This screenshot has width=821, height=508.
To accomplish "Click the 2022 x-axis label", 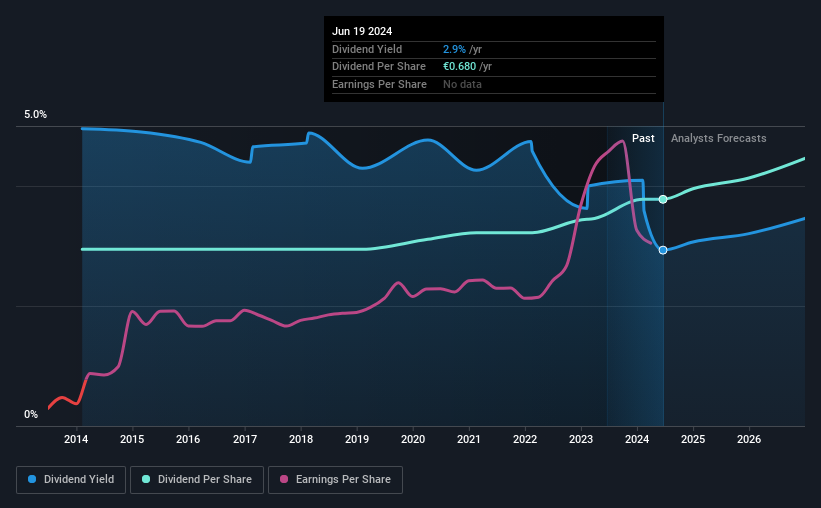I will coord(525,439).
